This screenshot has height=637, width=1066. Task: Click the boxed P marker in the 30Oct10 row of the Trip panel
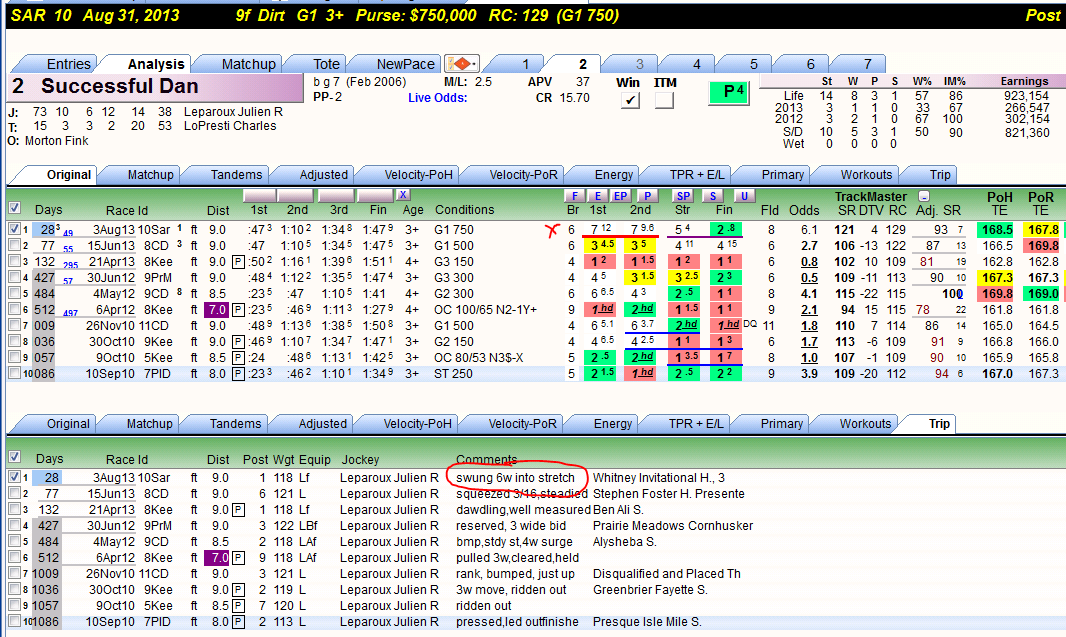tap(238, 589)
